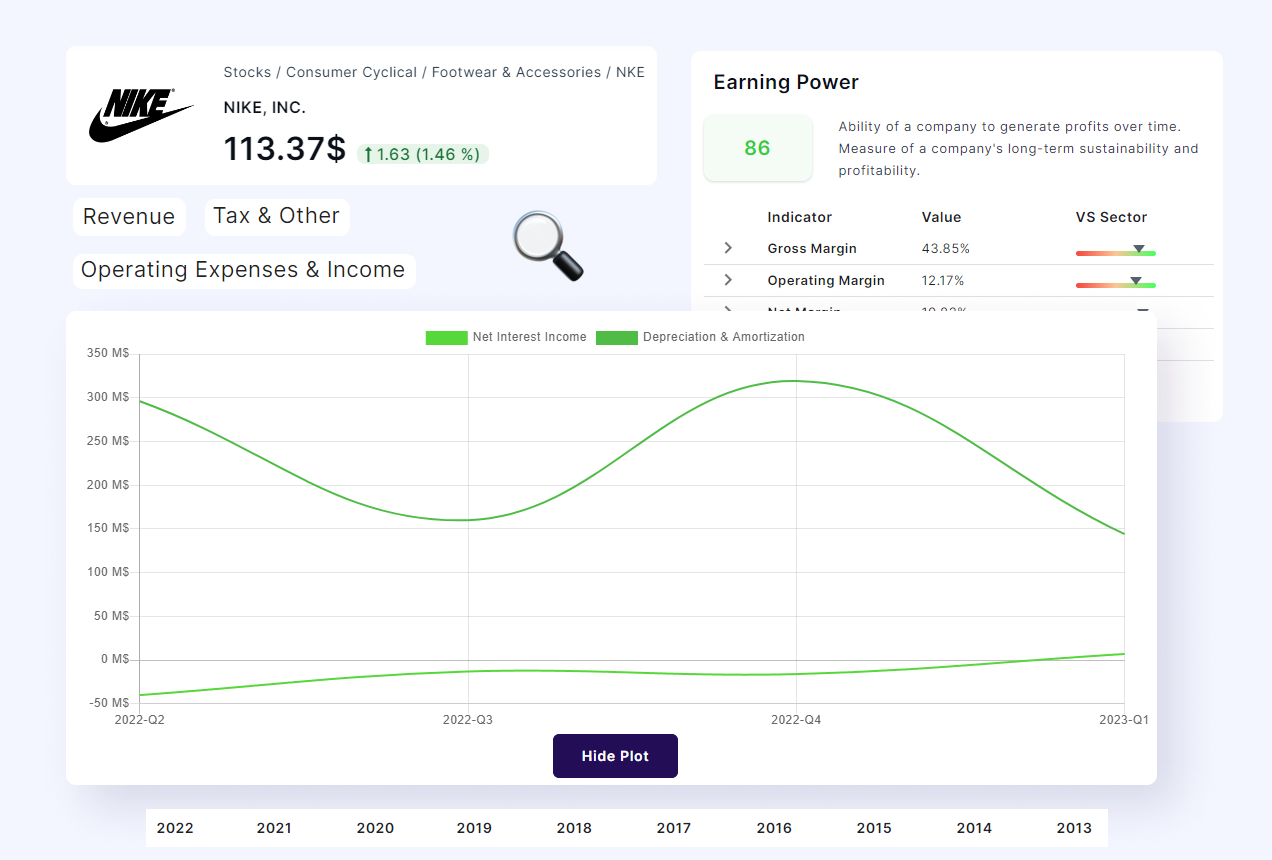The image size is (1272, 860).
Task: Expand the Operating Margin indicator row
Action: tap(728, 280)
